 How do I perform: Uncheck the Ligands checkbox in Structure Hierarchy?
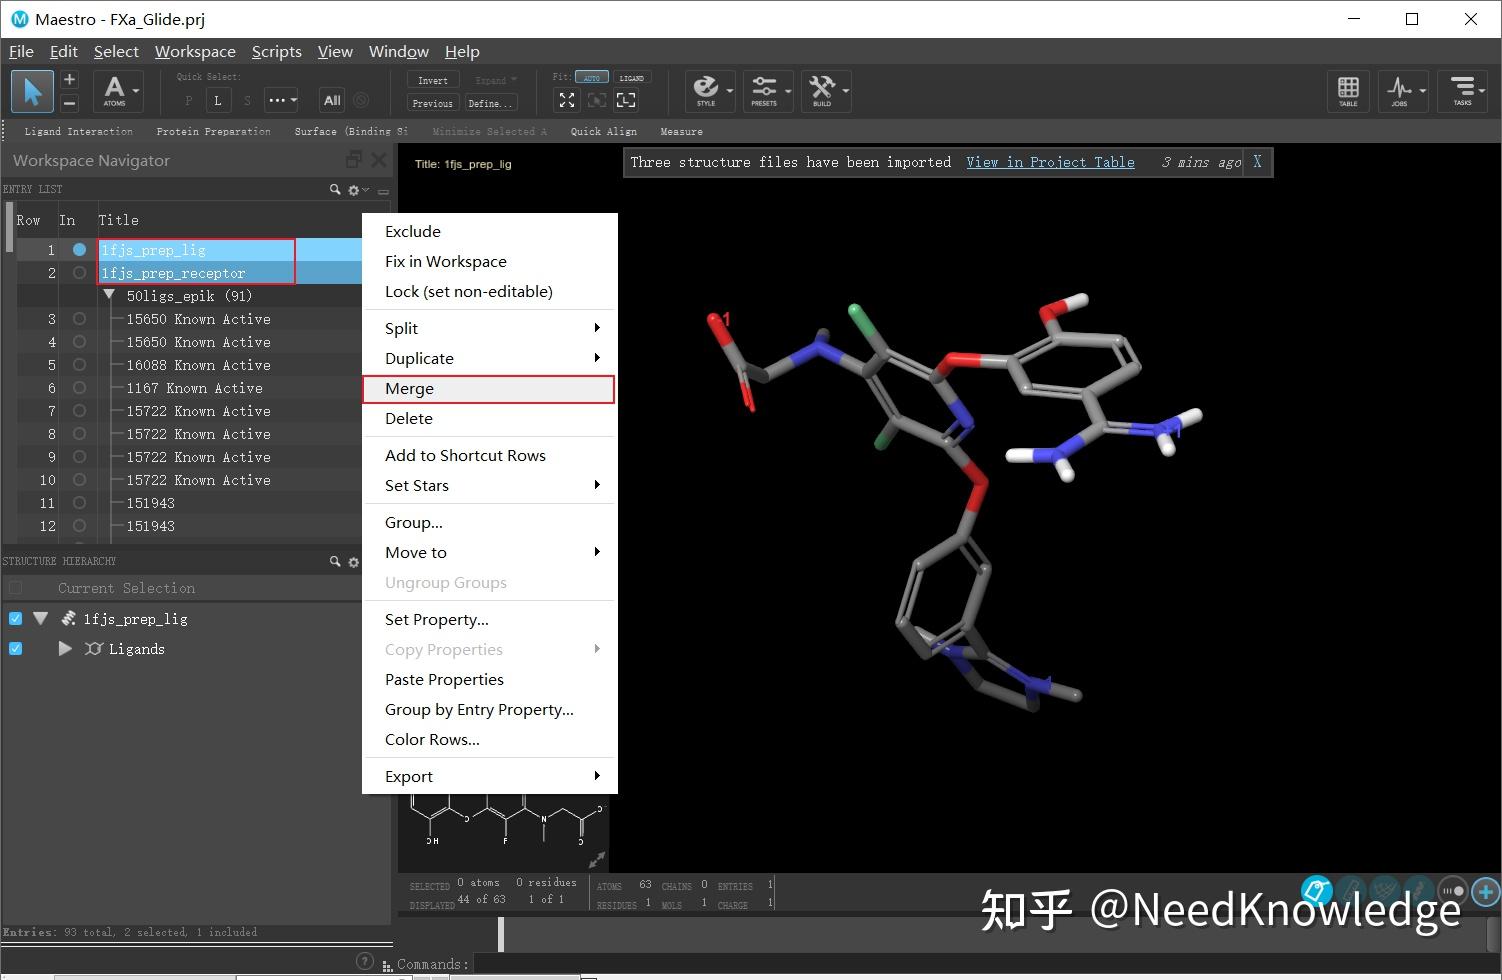pyautogui.click(x=15, y=648)
